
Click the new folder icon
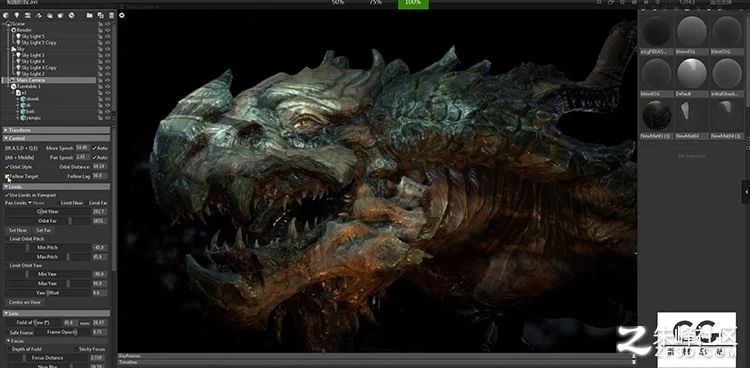[x=89, y=15]
